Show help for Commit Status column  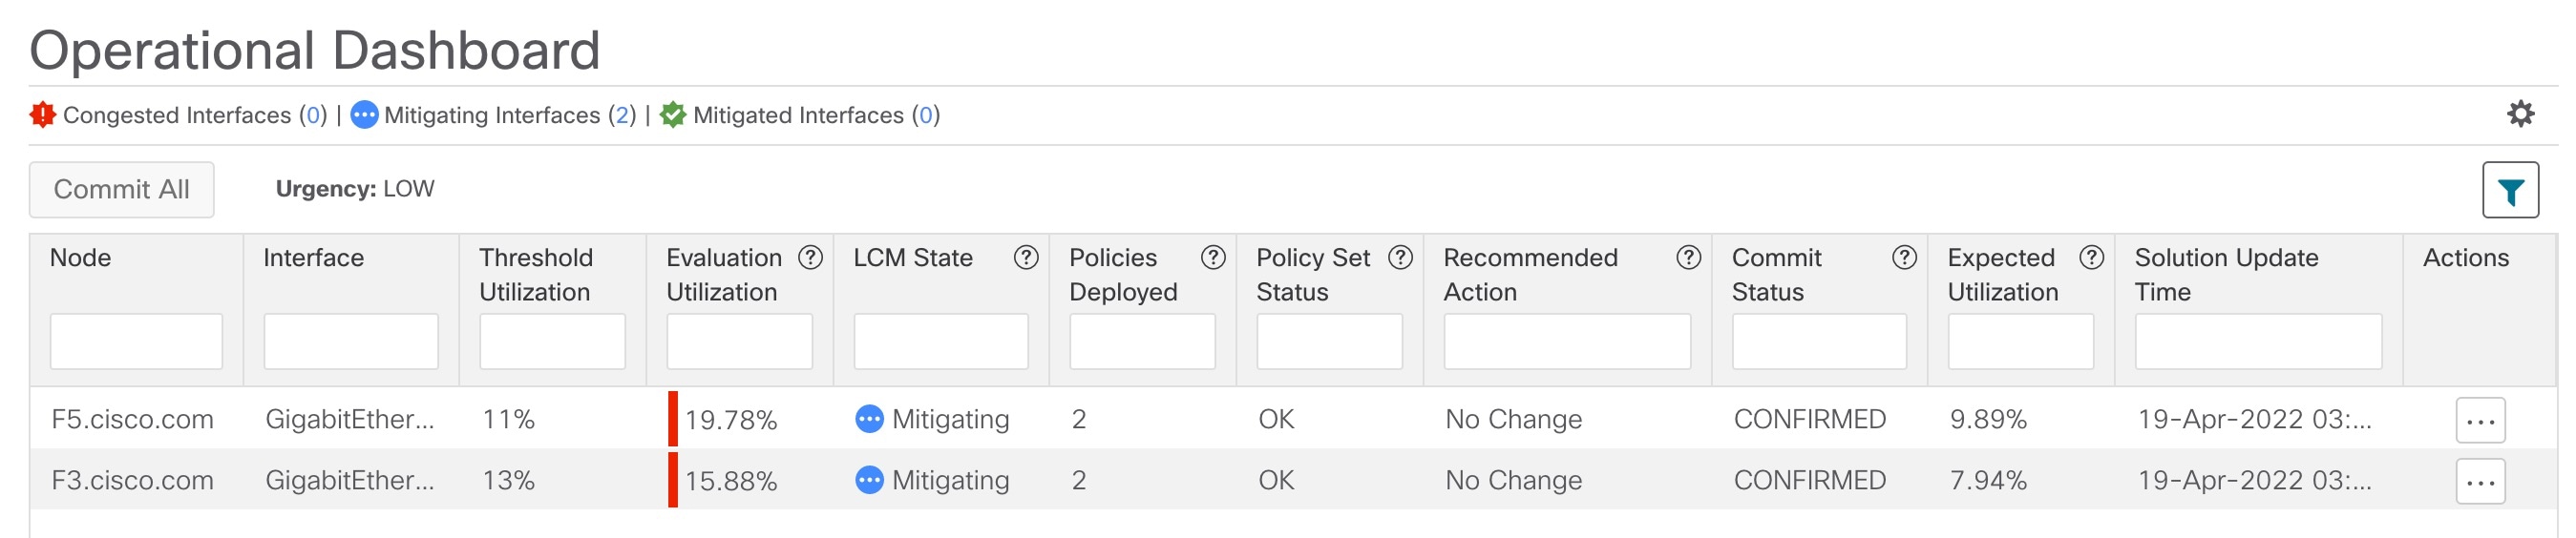(x=1904, y=258)
